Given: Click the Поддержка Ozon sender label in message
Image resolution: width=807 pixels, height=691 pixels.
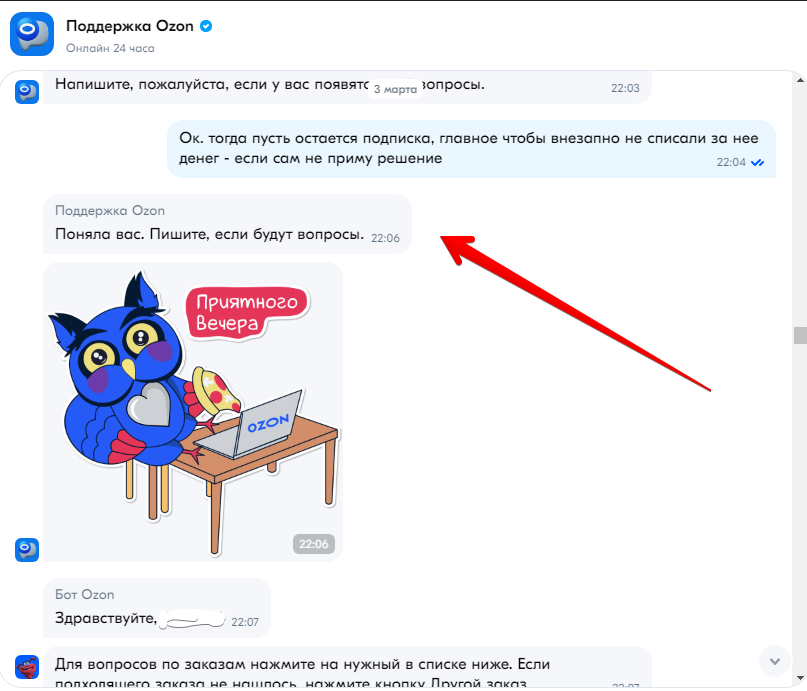Looking at the screenshot, I should (x=110, y=210).
